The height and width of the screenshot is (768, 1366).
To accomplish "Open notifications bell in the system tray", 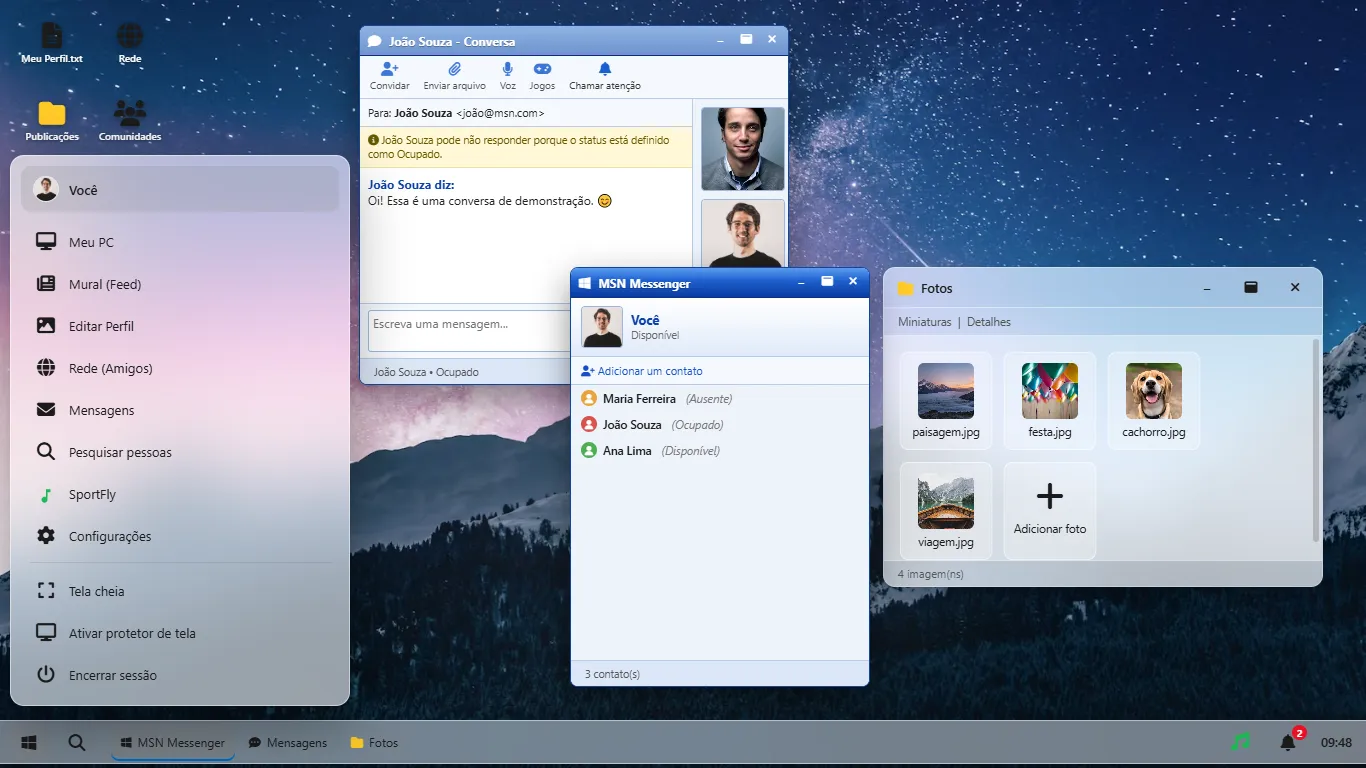I will 1289,743.
